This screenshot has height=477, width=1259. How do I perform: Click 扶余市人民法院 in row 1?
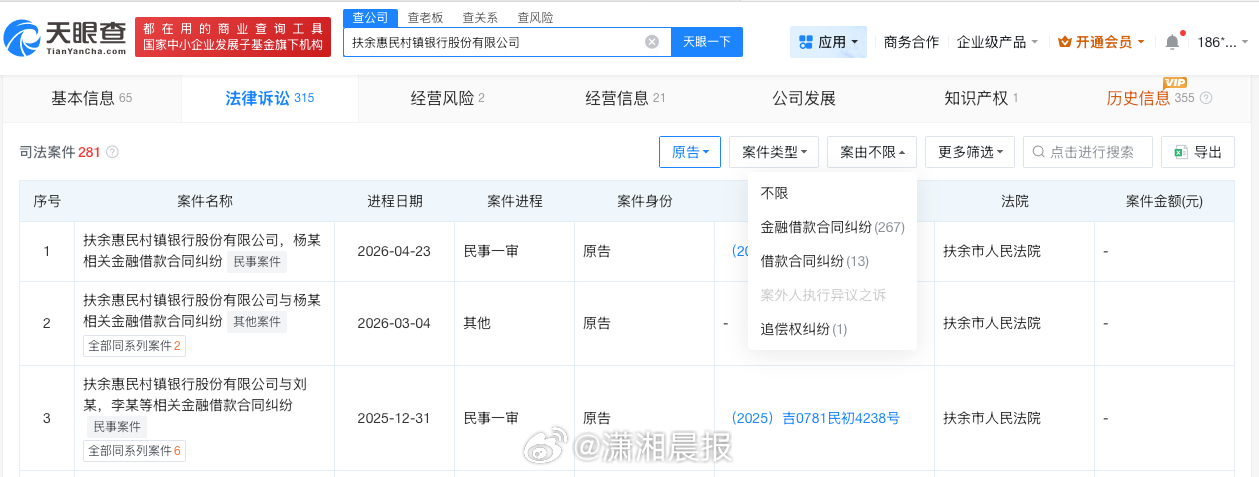(992, 251)
